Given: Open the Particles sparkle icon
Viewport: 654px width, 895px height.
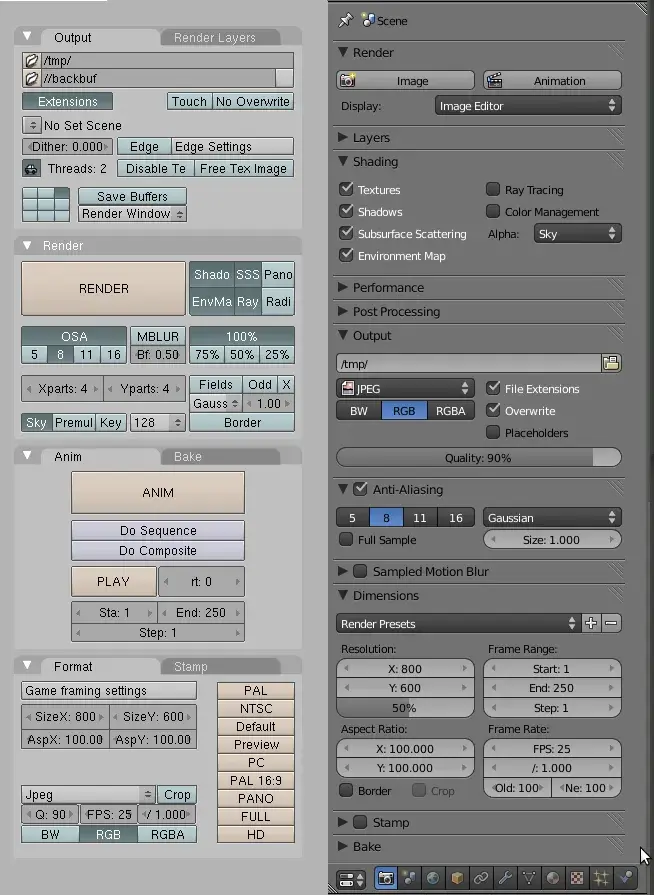Looking at the screenshot, I should (x=601, y=878).
